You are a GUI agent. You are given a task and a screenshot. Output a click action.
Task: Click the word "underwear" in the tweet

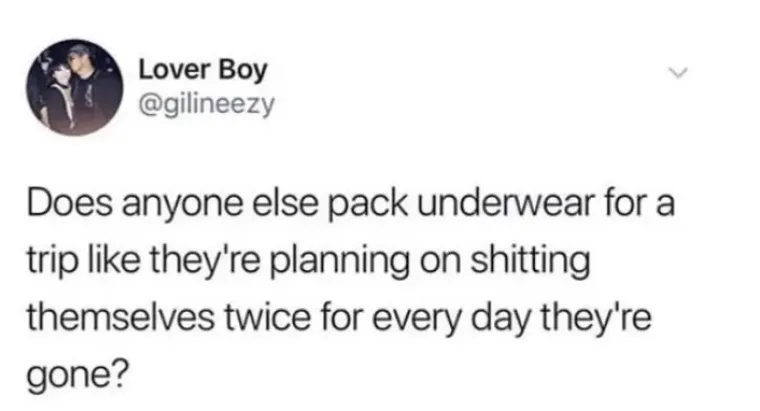(504, 204)
